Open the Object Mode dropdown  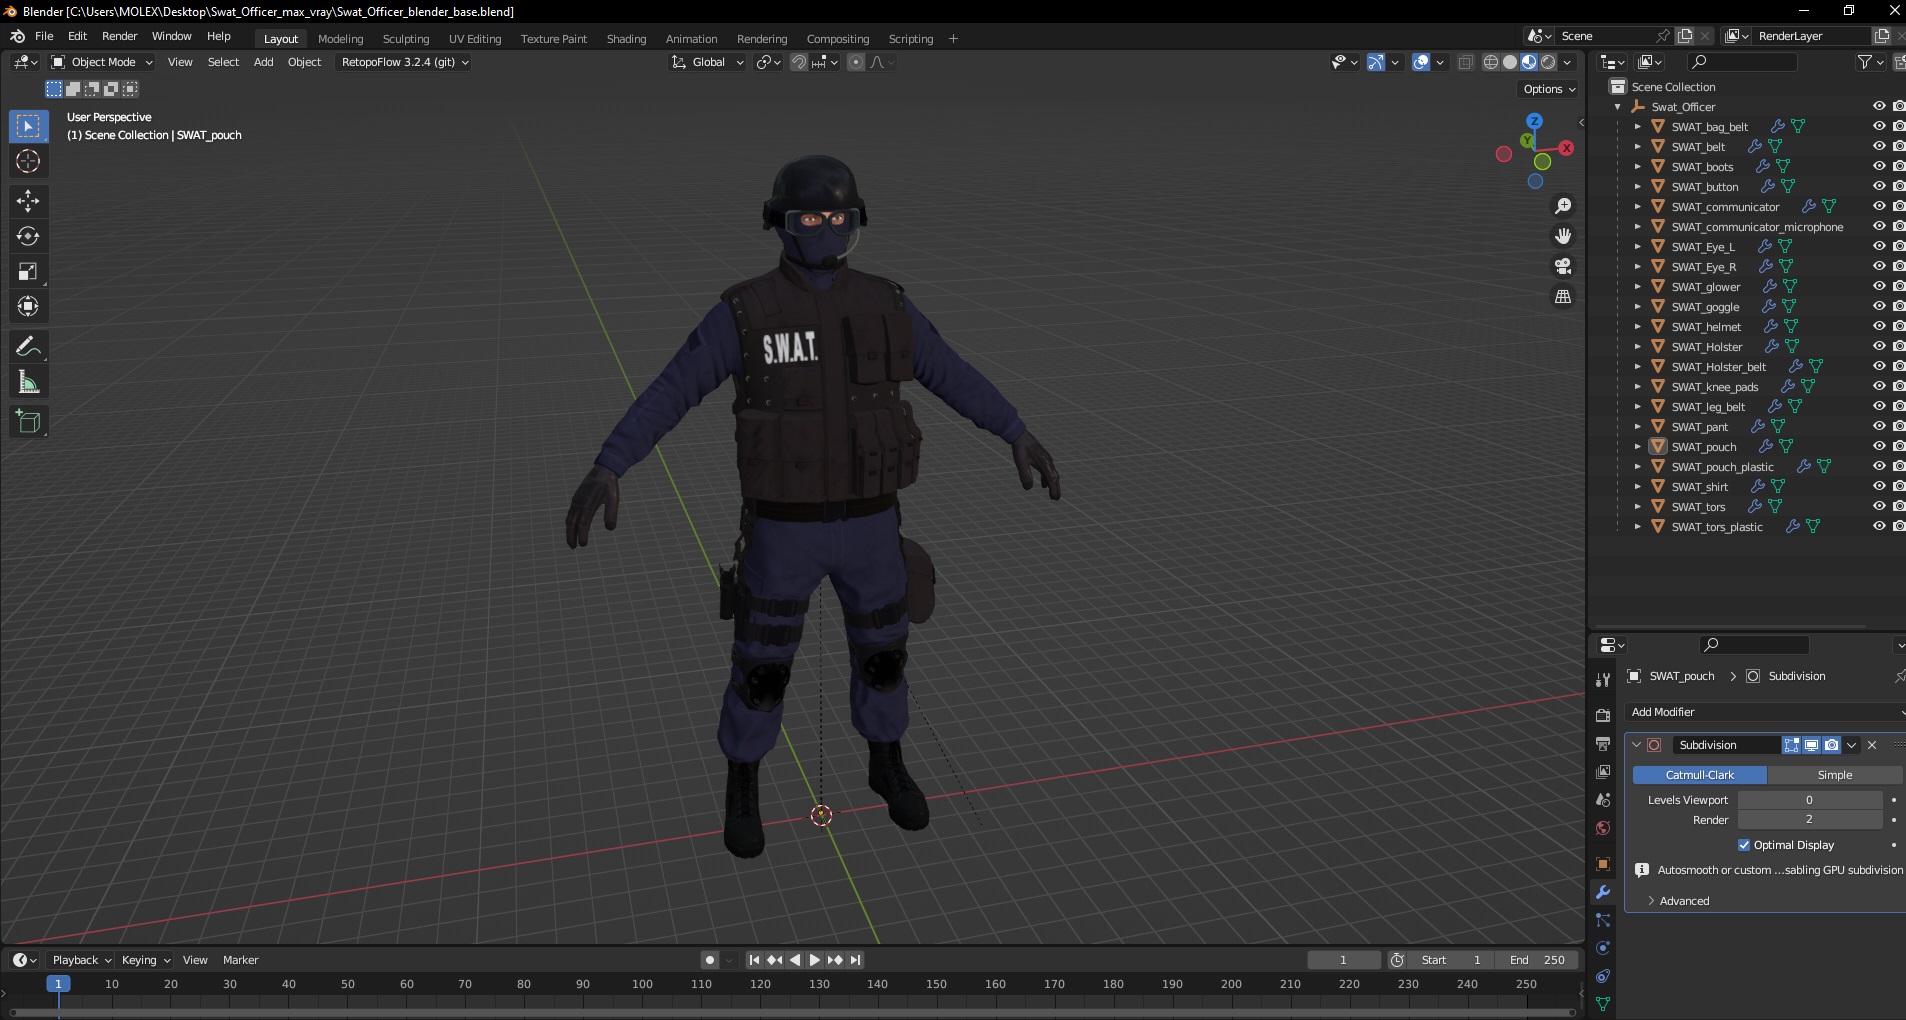point(102,62)
